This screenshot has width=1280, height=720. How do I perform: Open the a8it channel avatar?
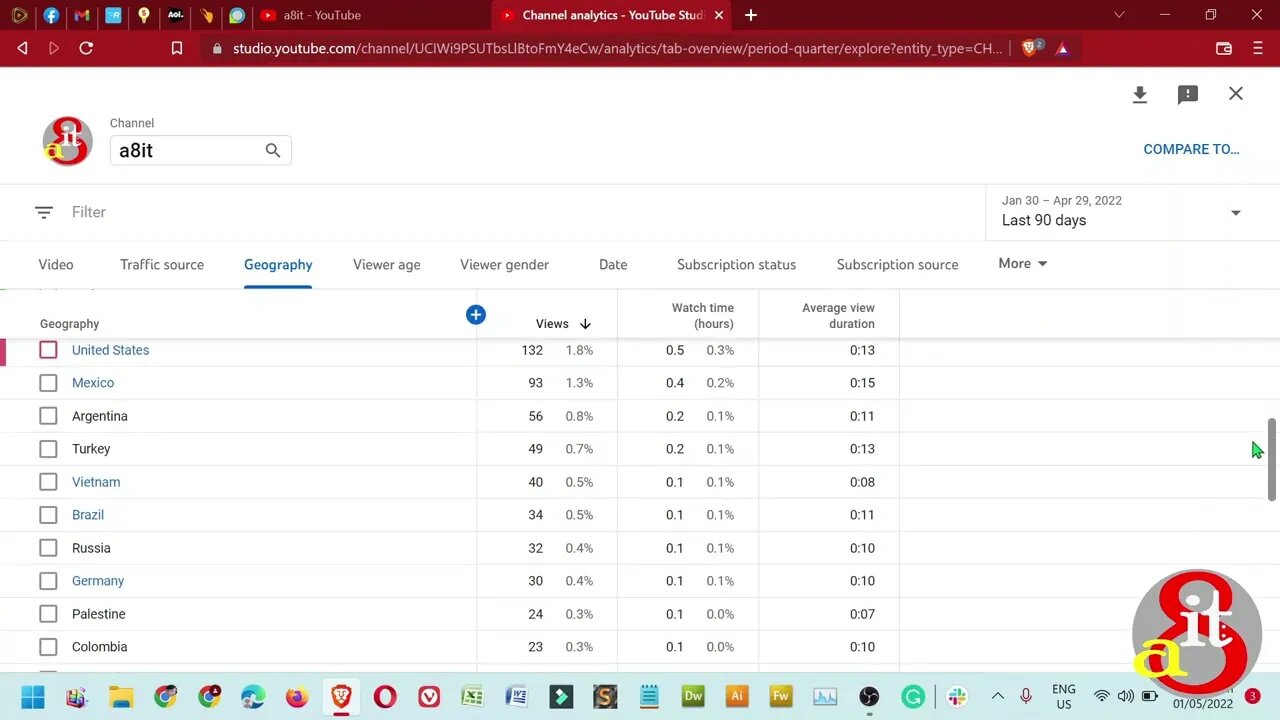click(x=68, y=141)
